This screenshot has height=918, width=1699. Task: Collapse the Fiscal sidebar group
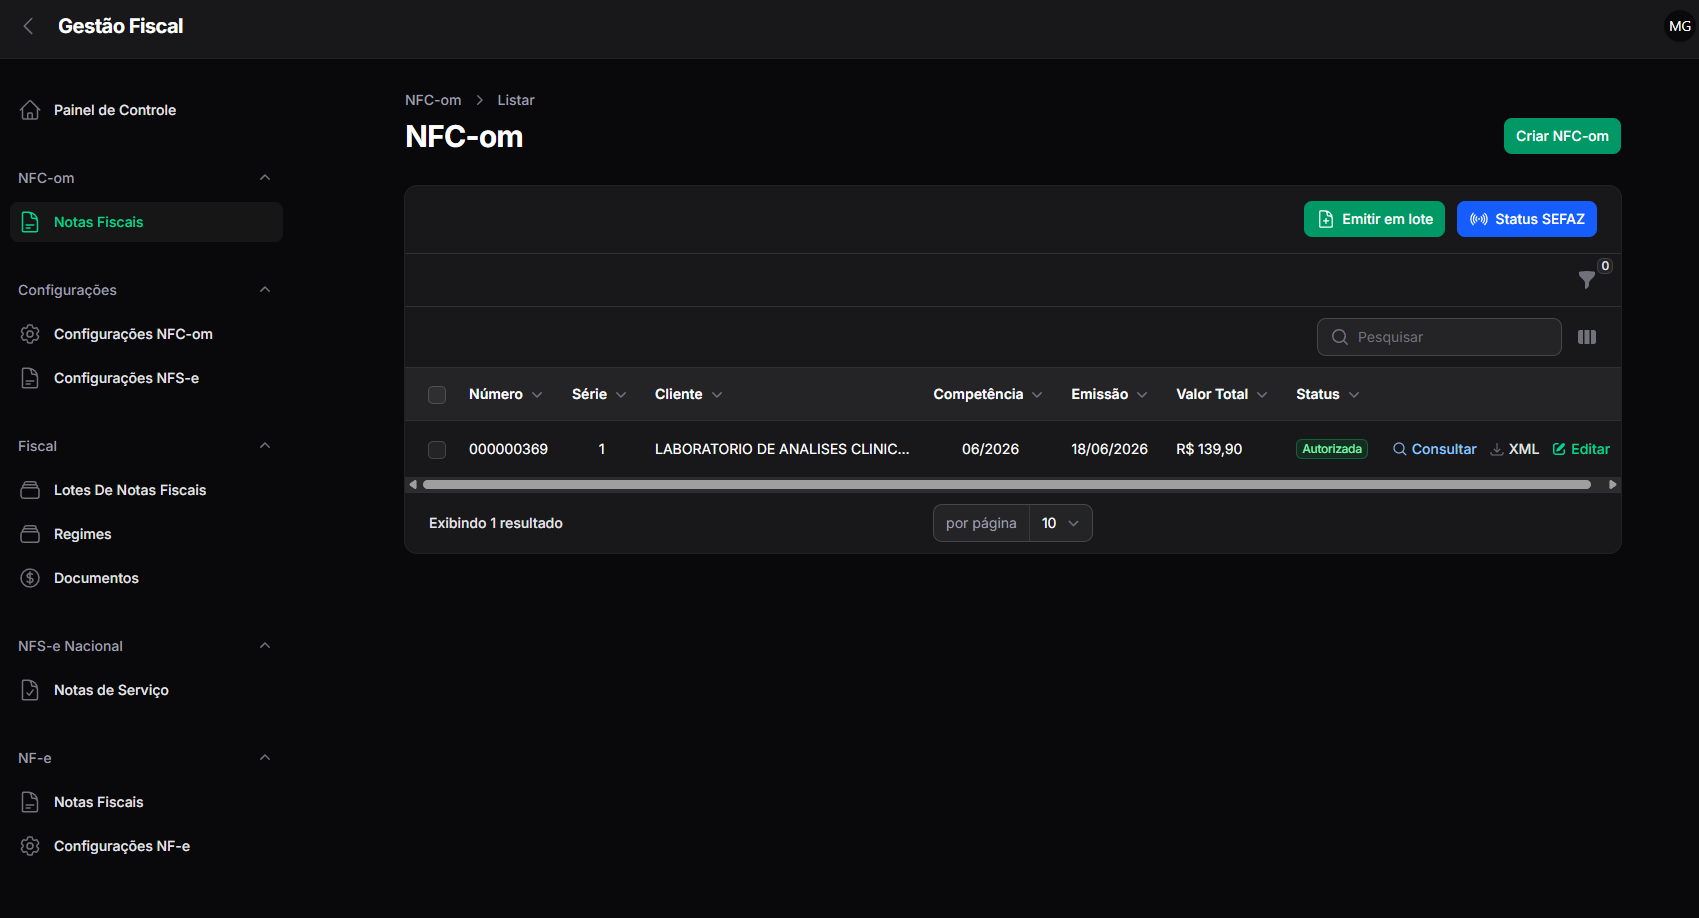[x=265, y=446]
